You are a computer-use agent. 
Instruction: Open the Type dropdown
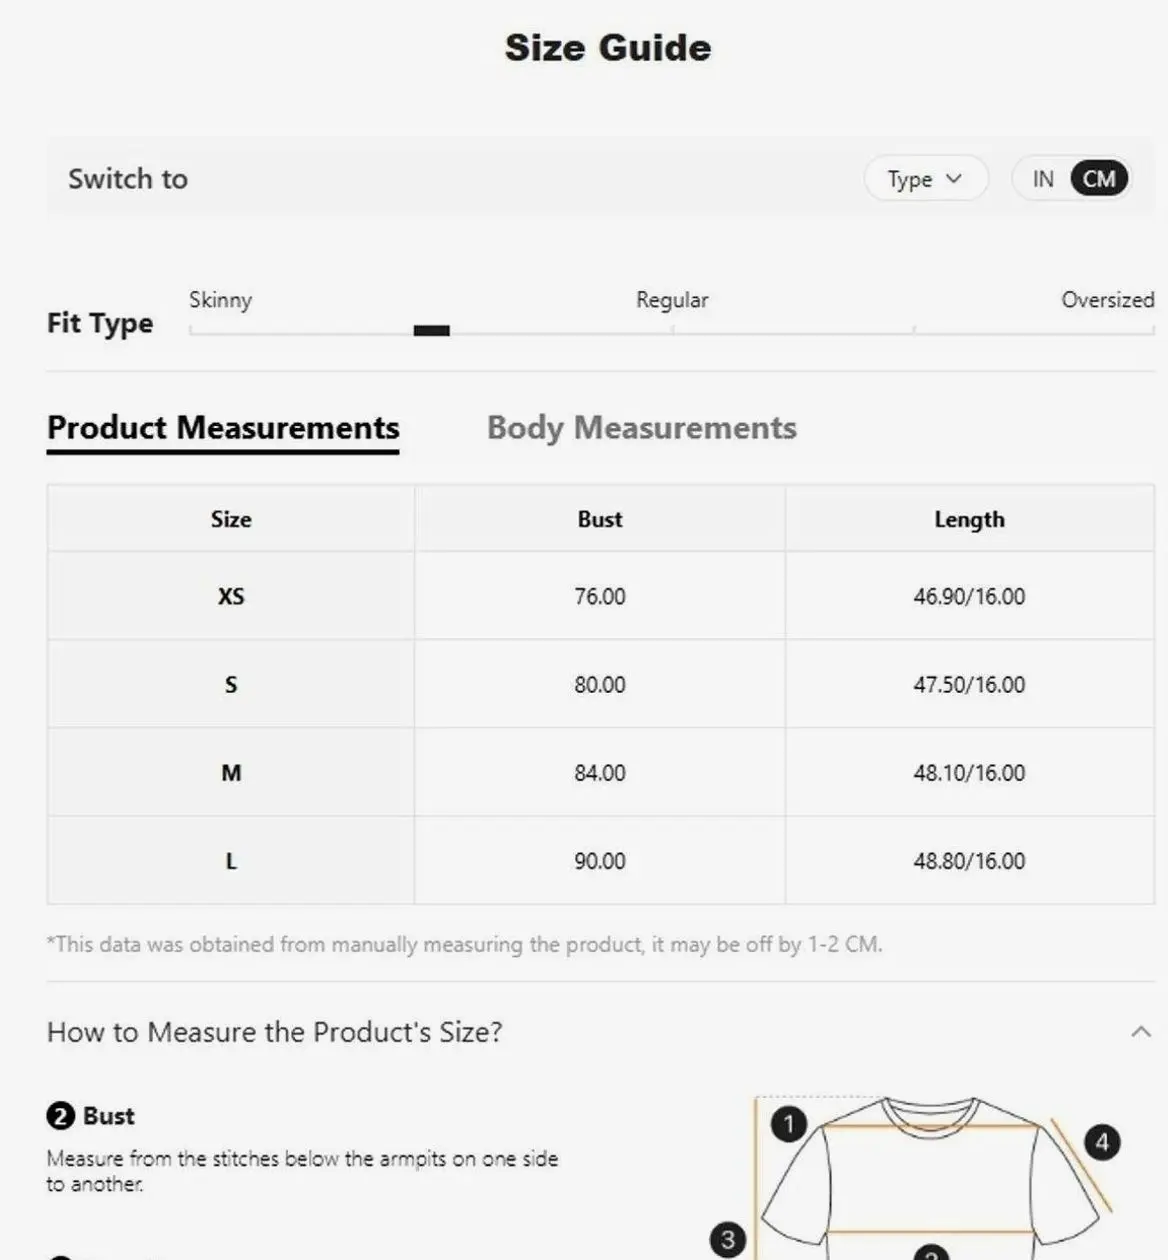point(925,179)
